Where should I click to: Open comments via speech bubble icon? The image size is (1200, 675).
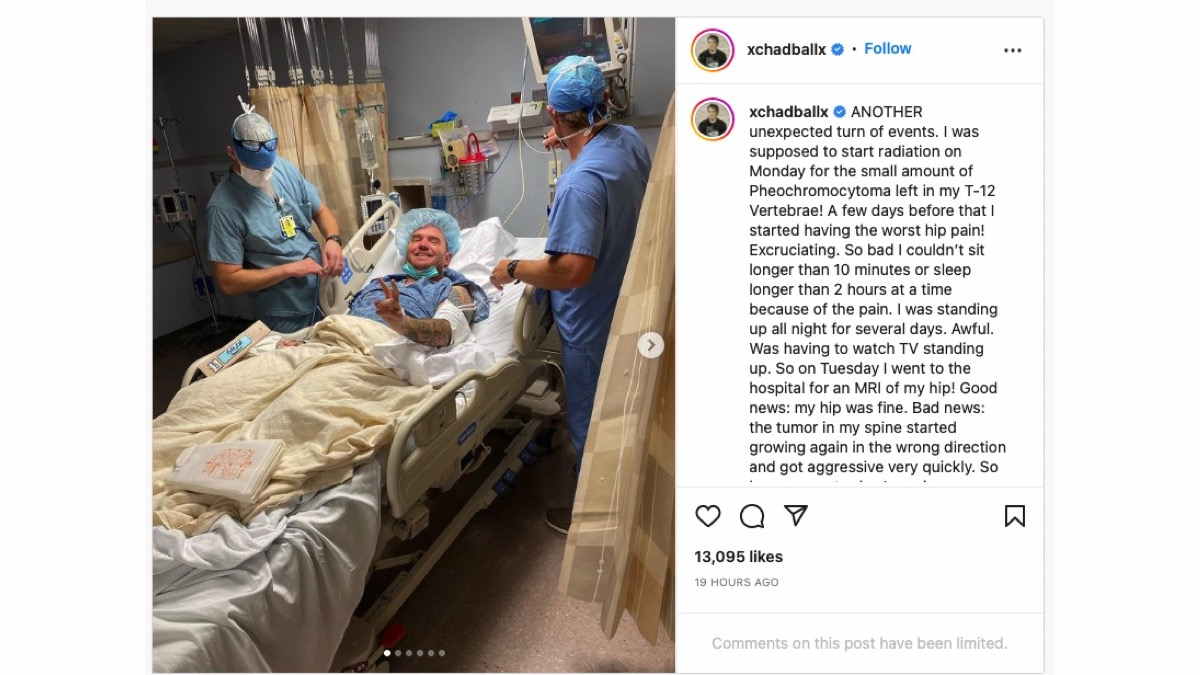[752, 516]
